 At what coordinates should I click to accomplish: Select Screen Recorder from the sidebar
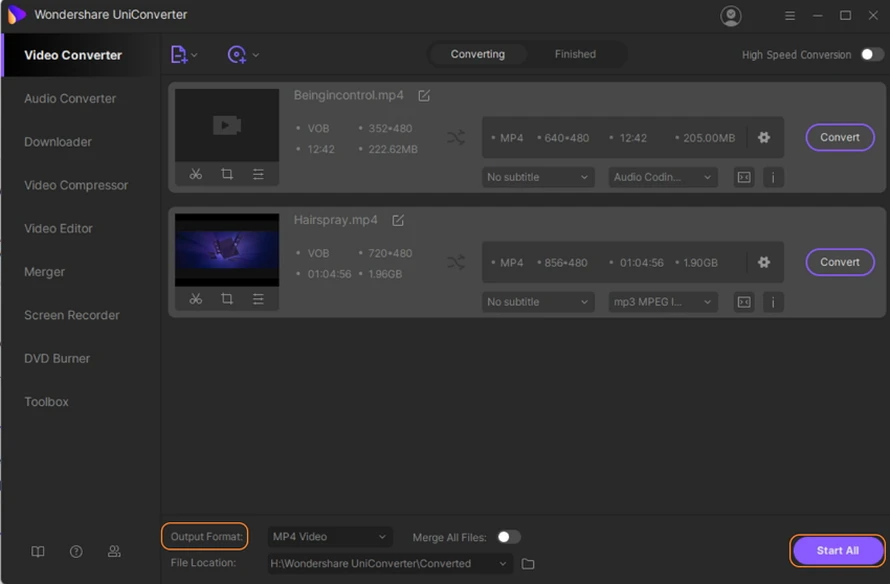pos(72,315)
